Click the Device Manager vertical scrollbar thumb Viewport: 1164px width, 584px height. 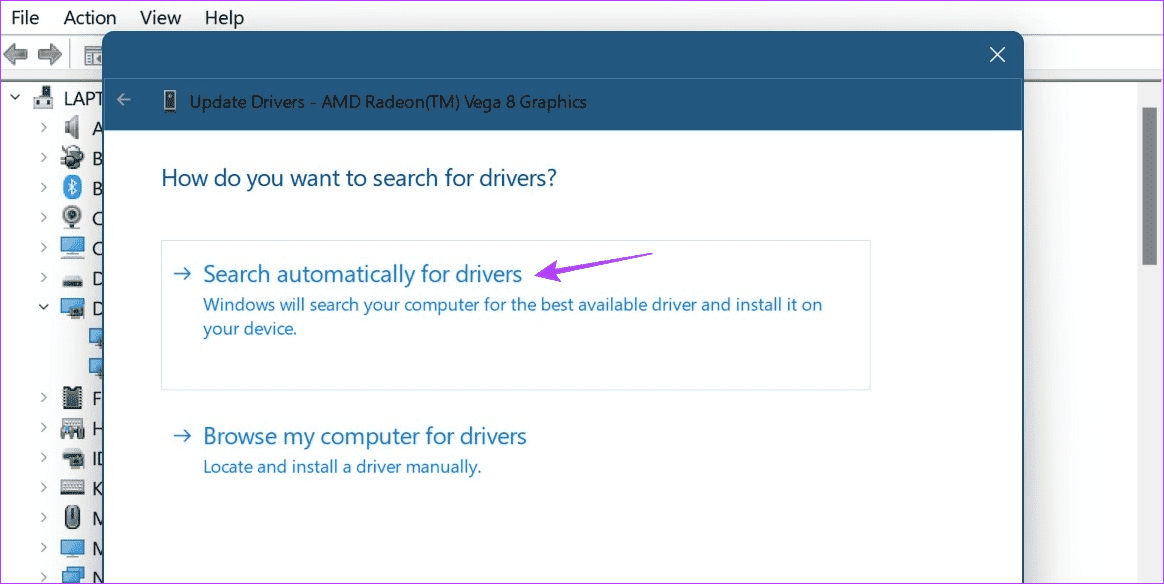tap(1149, 186)
